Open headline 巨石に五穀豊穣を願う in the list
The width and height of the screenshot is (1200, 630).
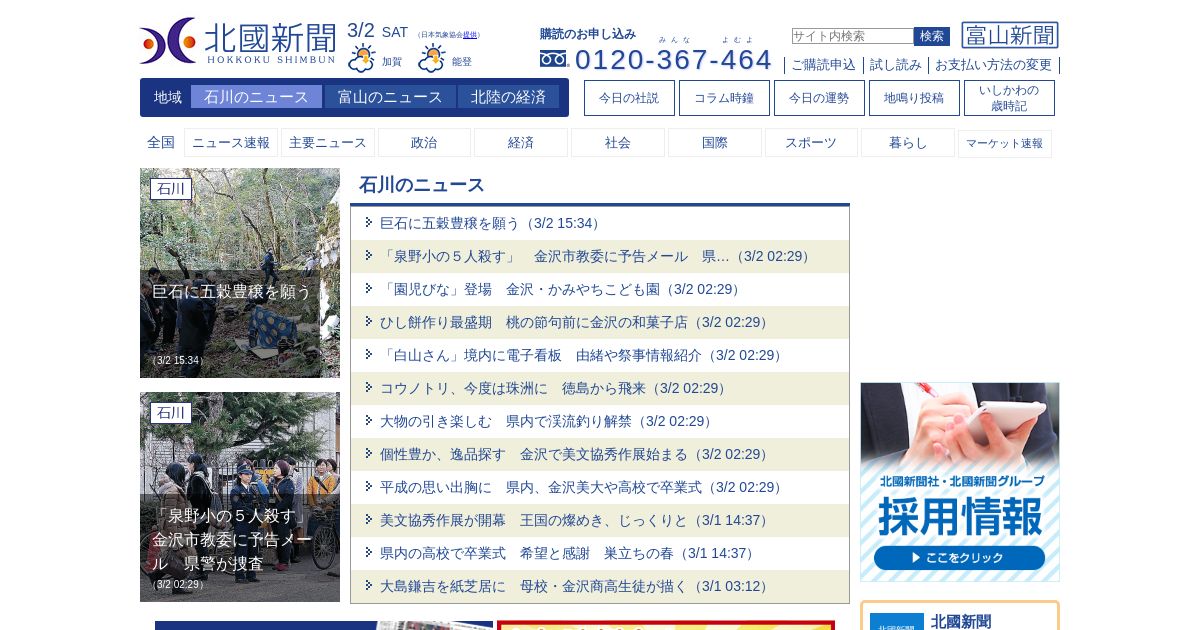[x=490, y=223]
